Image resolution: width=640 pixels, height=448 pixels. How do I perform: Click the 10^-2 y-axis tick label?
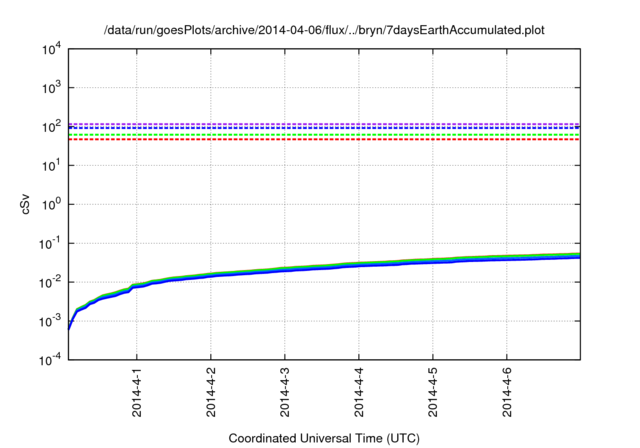point(50,282)
